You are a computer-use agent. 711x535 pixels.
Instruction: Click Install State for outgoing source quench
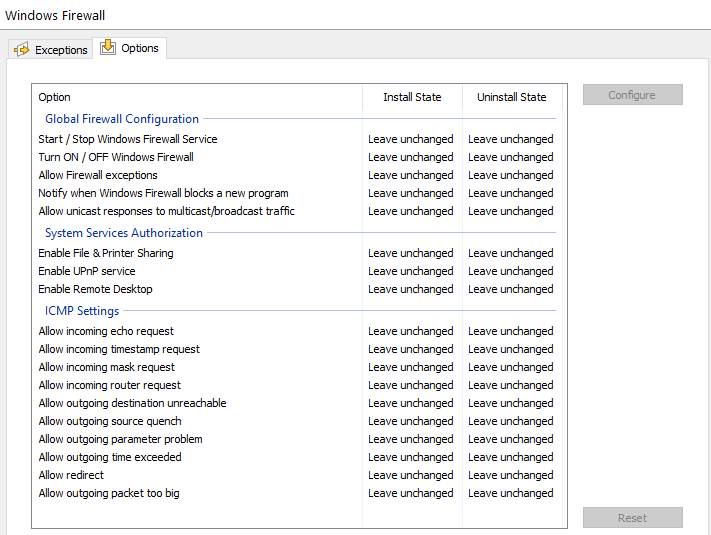(x=411, y=421)
